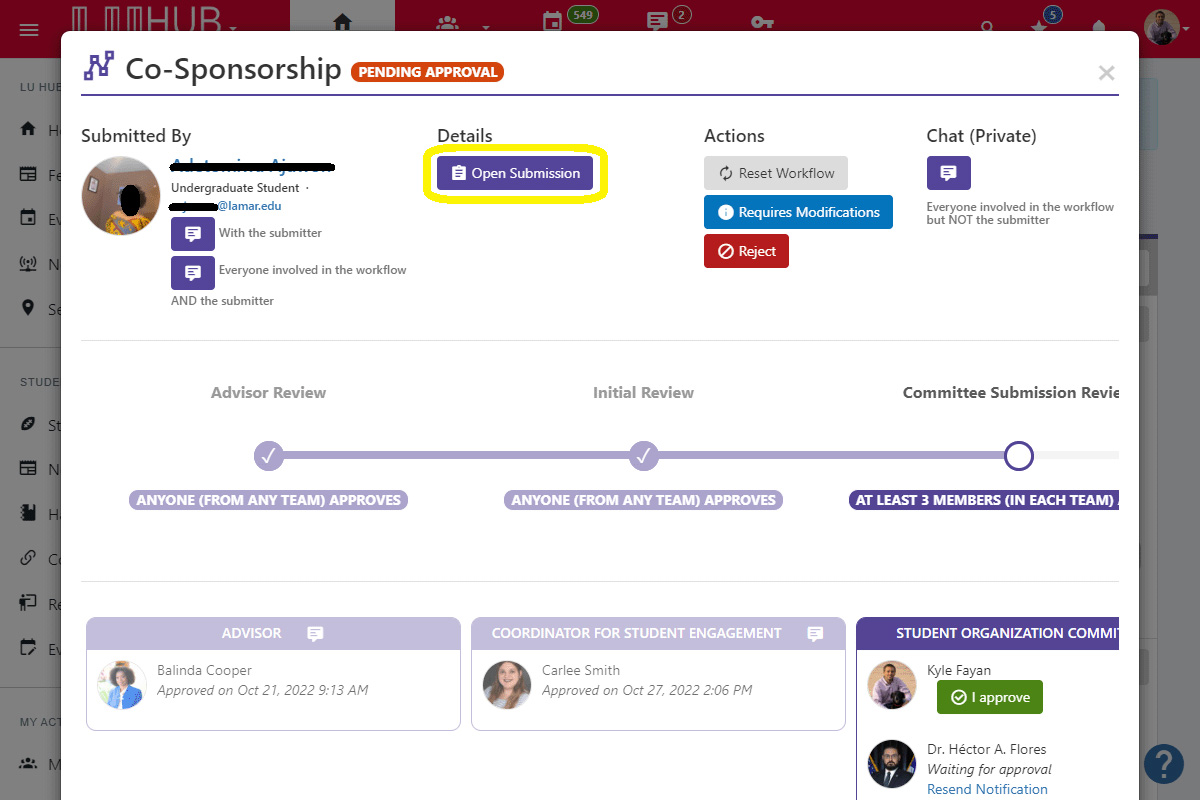
Task: Click the I approve button
Action: [989, 697]
